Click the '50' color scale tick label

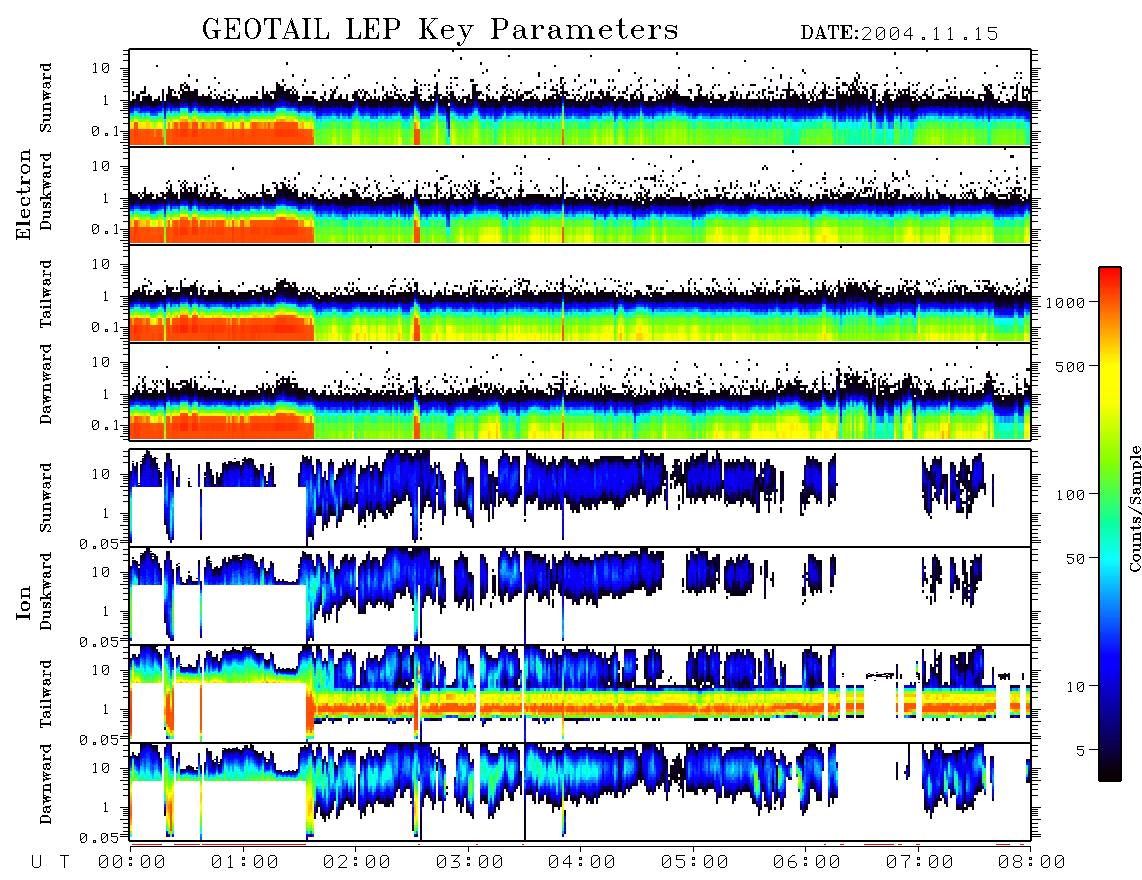[x=1075, y=559]
